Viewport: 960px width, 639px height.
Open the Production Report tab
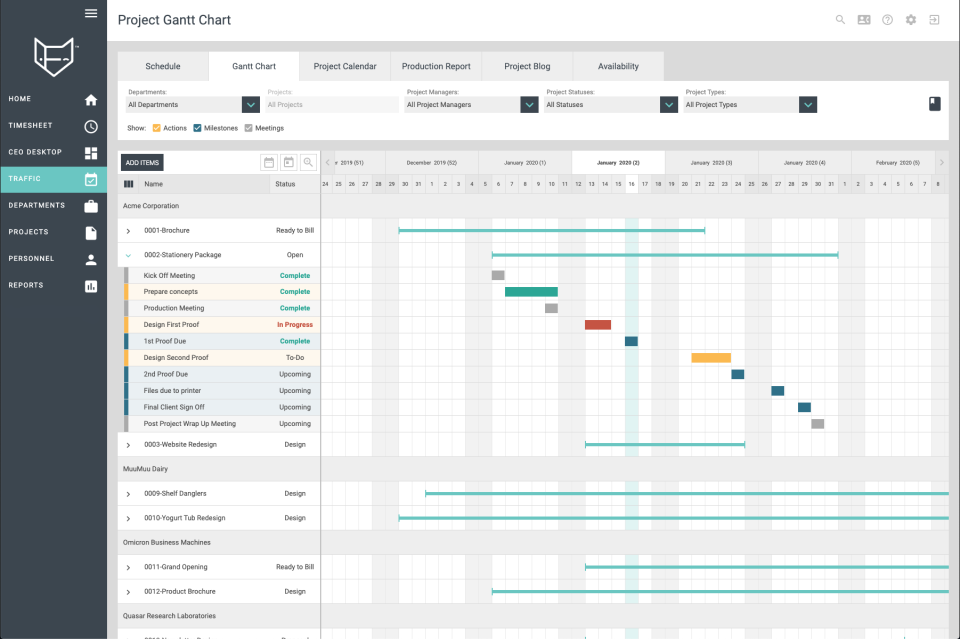pos(436,66)
